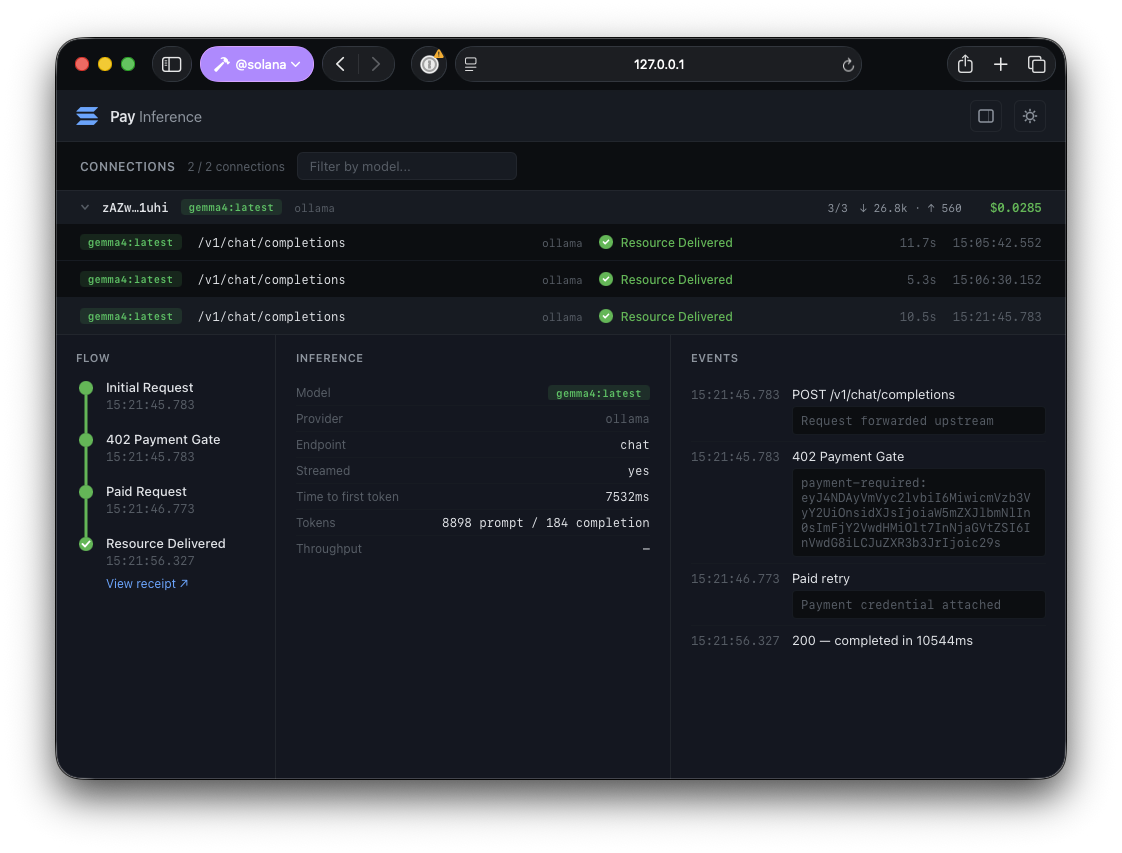Select the request row at 15:06:30.152
The width and height of the screenshot is (1122, 853).
561,280
